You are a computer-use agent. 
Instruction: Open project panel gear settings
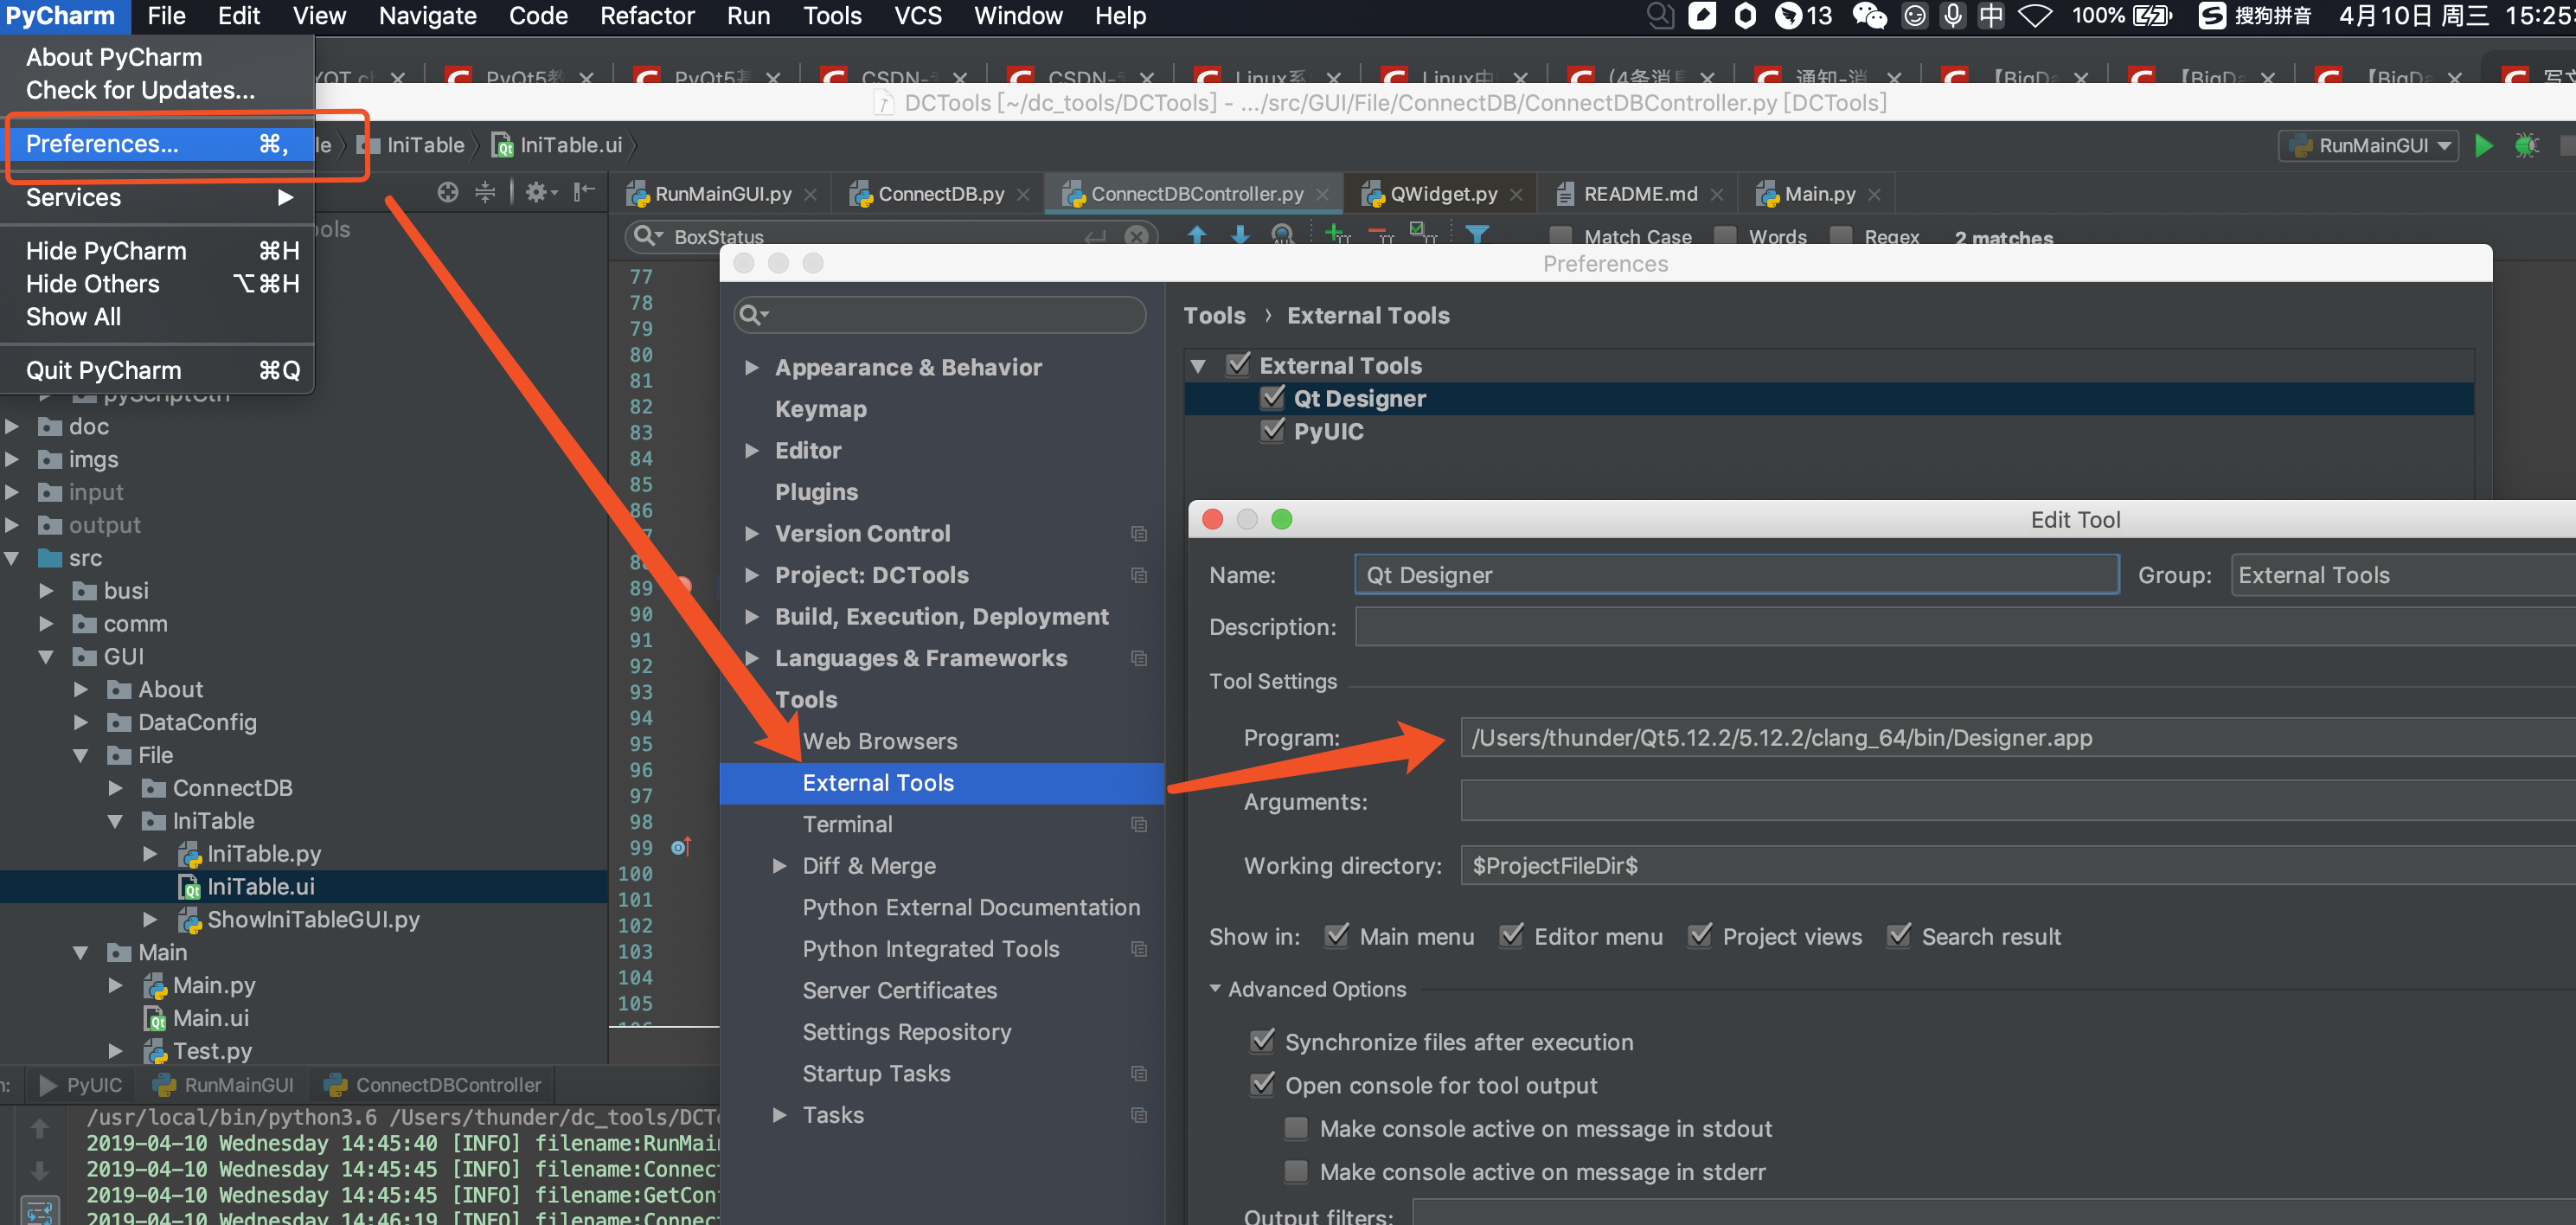point(538,192)
